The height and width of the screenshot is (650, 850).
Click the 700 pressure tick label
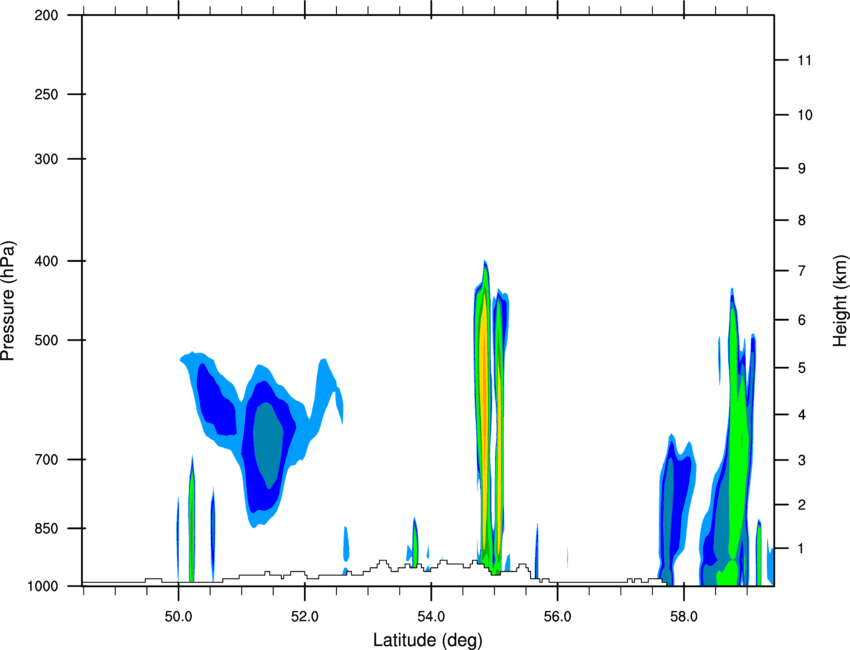tap(46, 460)
